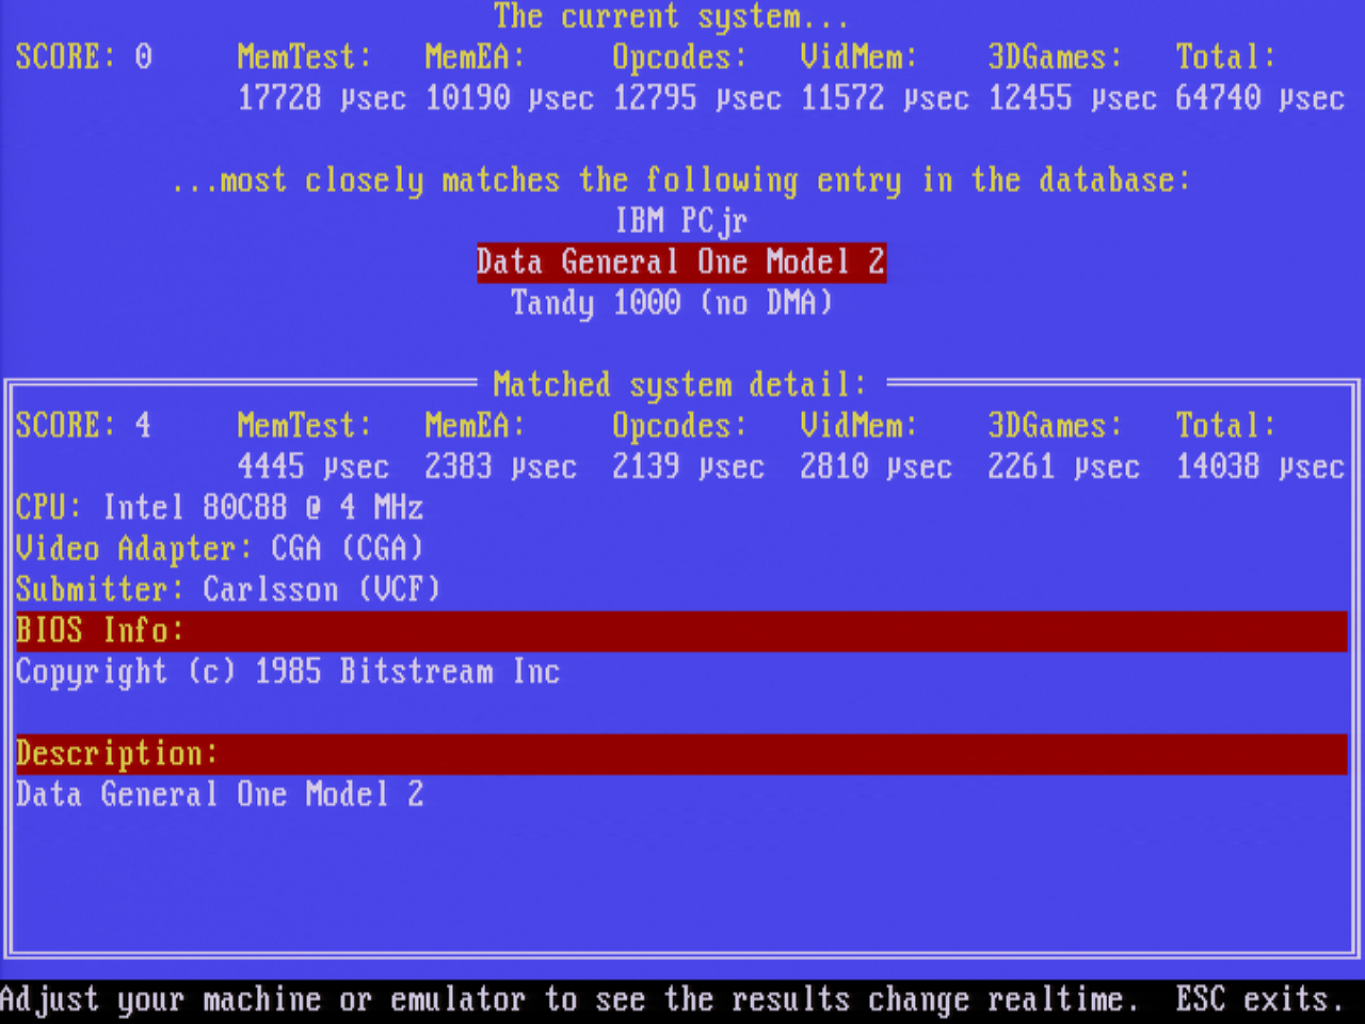Click the 'MemEA:' column header in matched detail

click(x=475, y=426)
